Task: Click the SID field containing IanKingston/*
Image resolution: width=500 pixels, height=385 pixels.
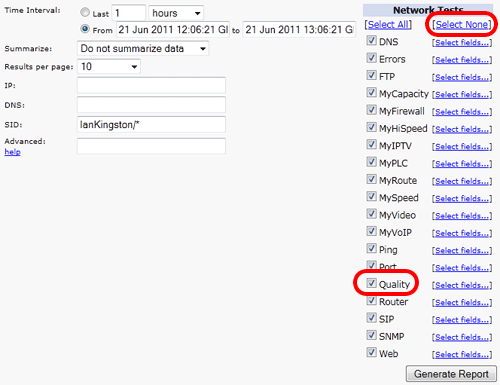Action: pyautogui.click(x=151, y=125)
